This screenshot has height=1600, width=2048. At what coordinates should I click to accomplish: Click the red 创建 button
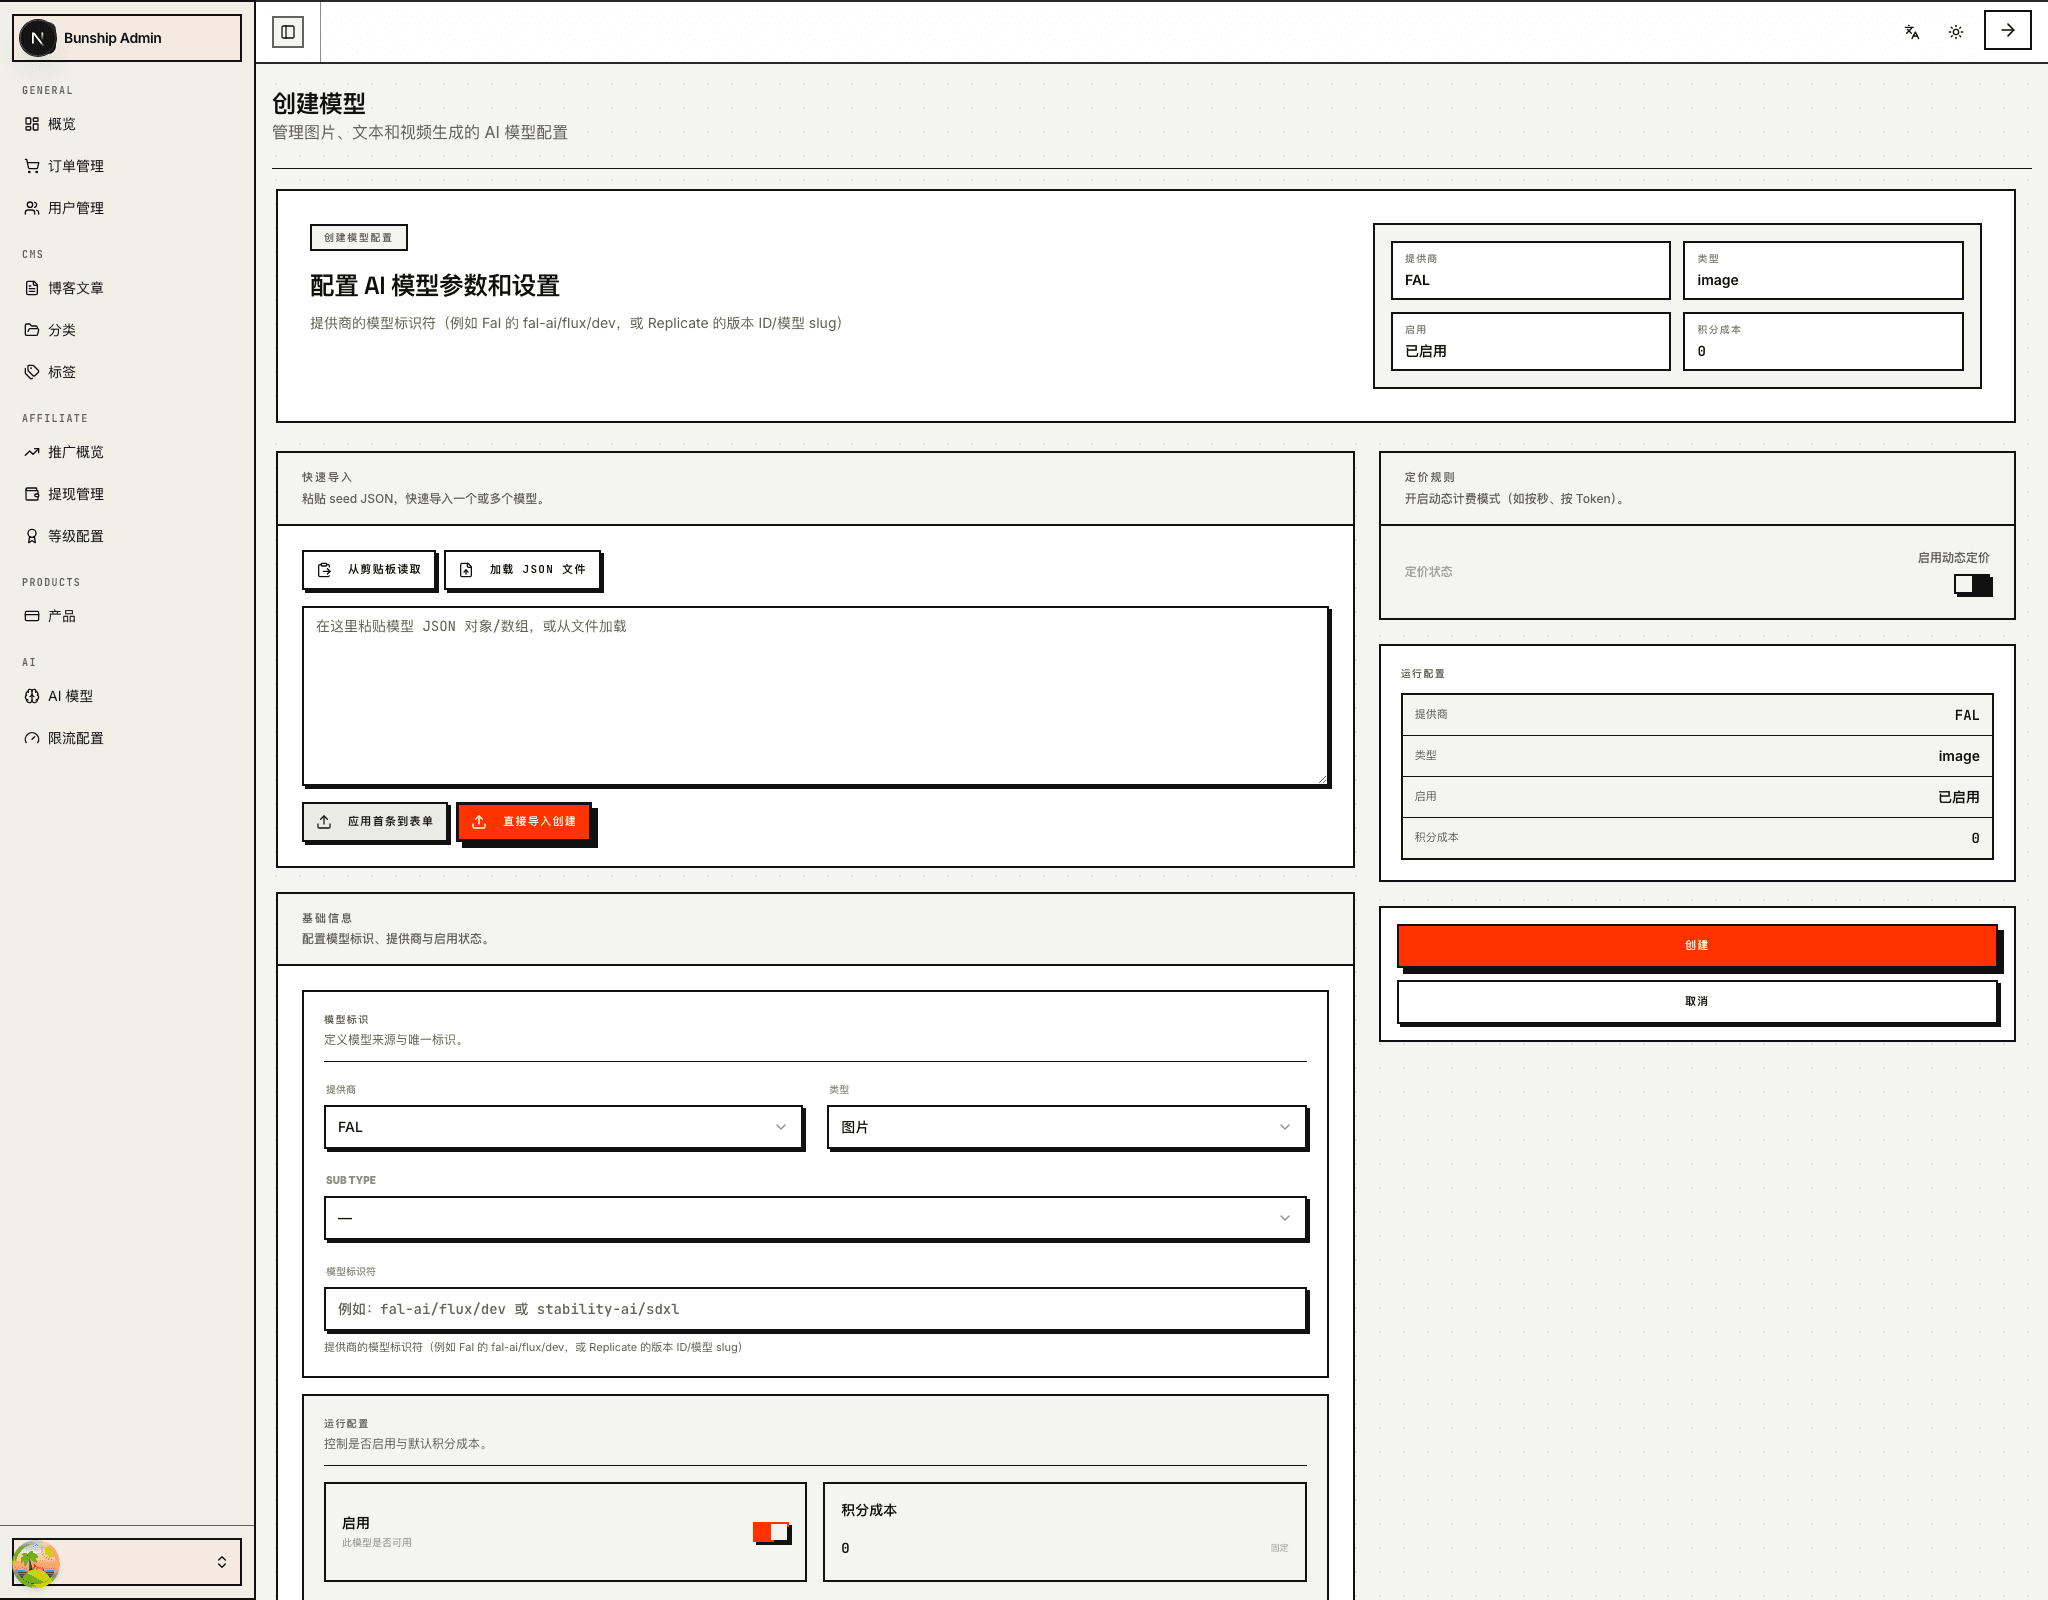pyautogui.click(x=1696, y=945)
